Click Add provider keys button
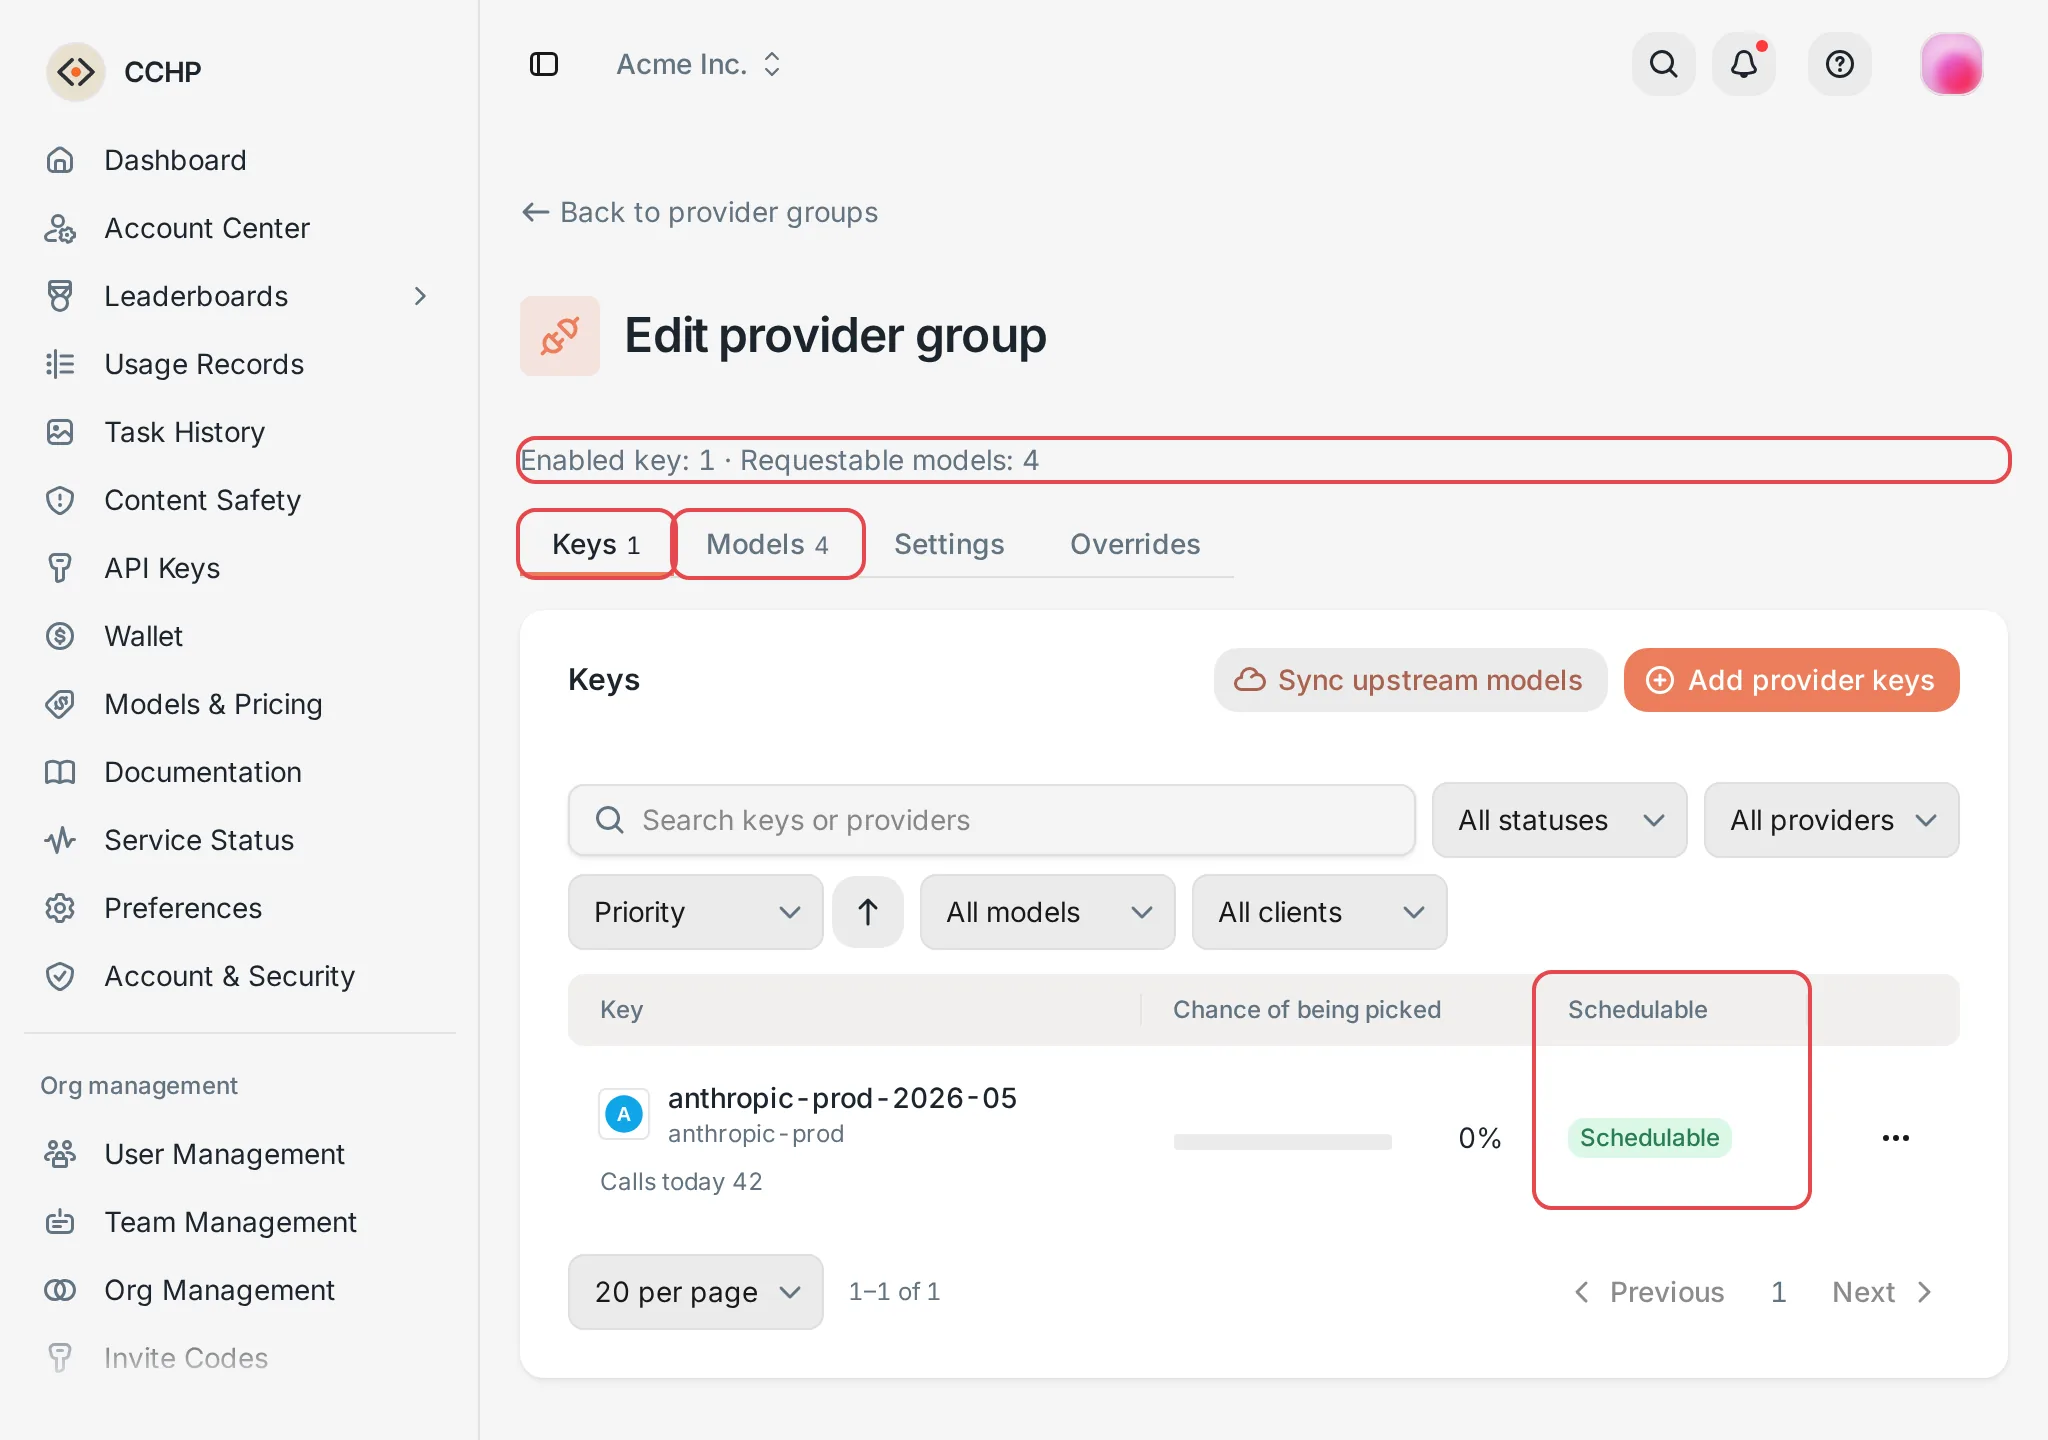This screenshot has width=2048, height=1440. [x=1791, y=680]
